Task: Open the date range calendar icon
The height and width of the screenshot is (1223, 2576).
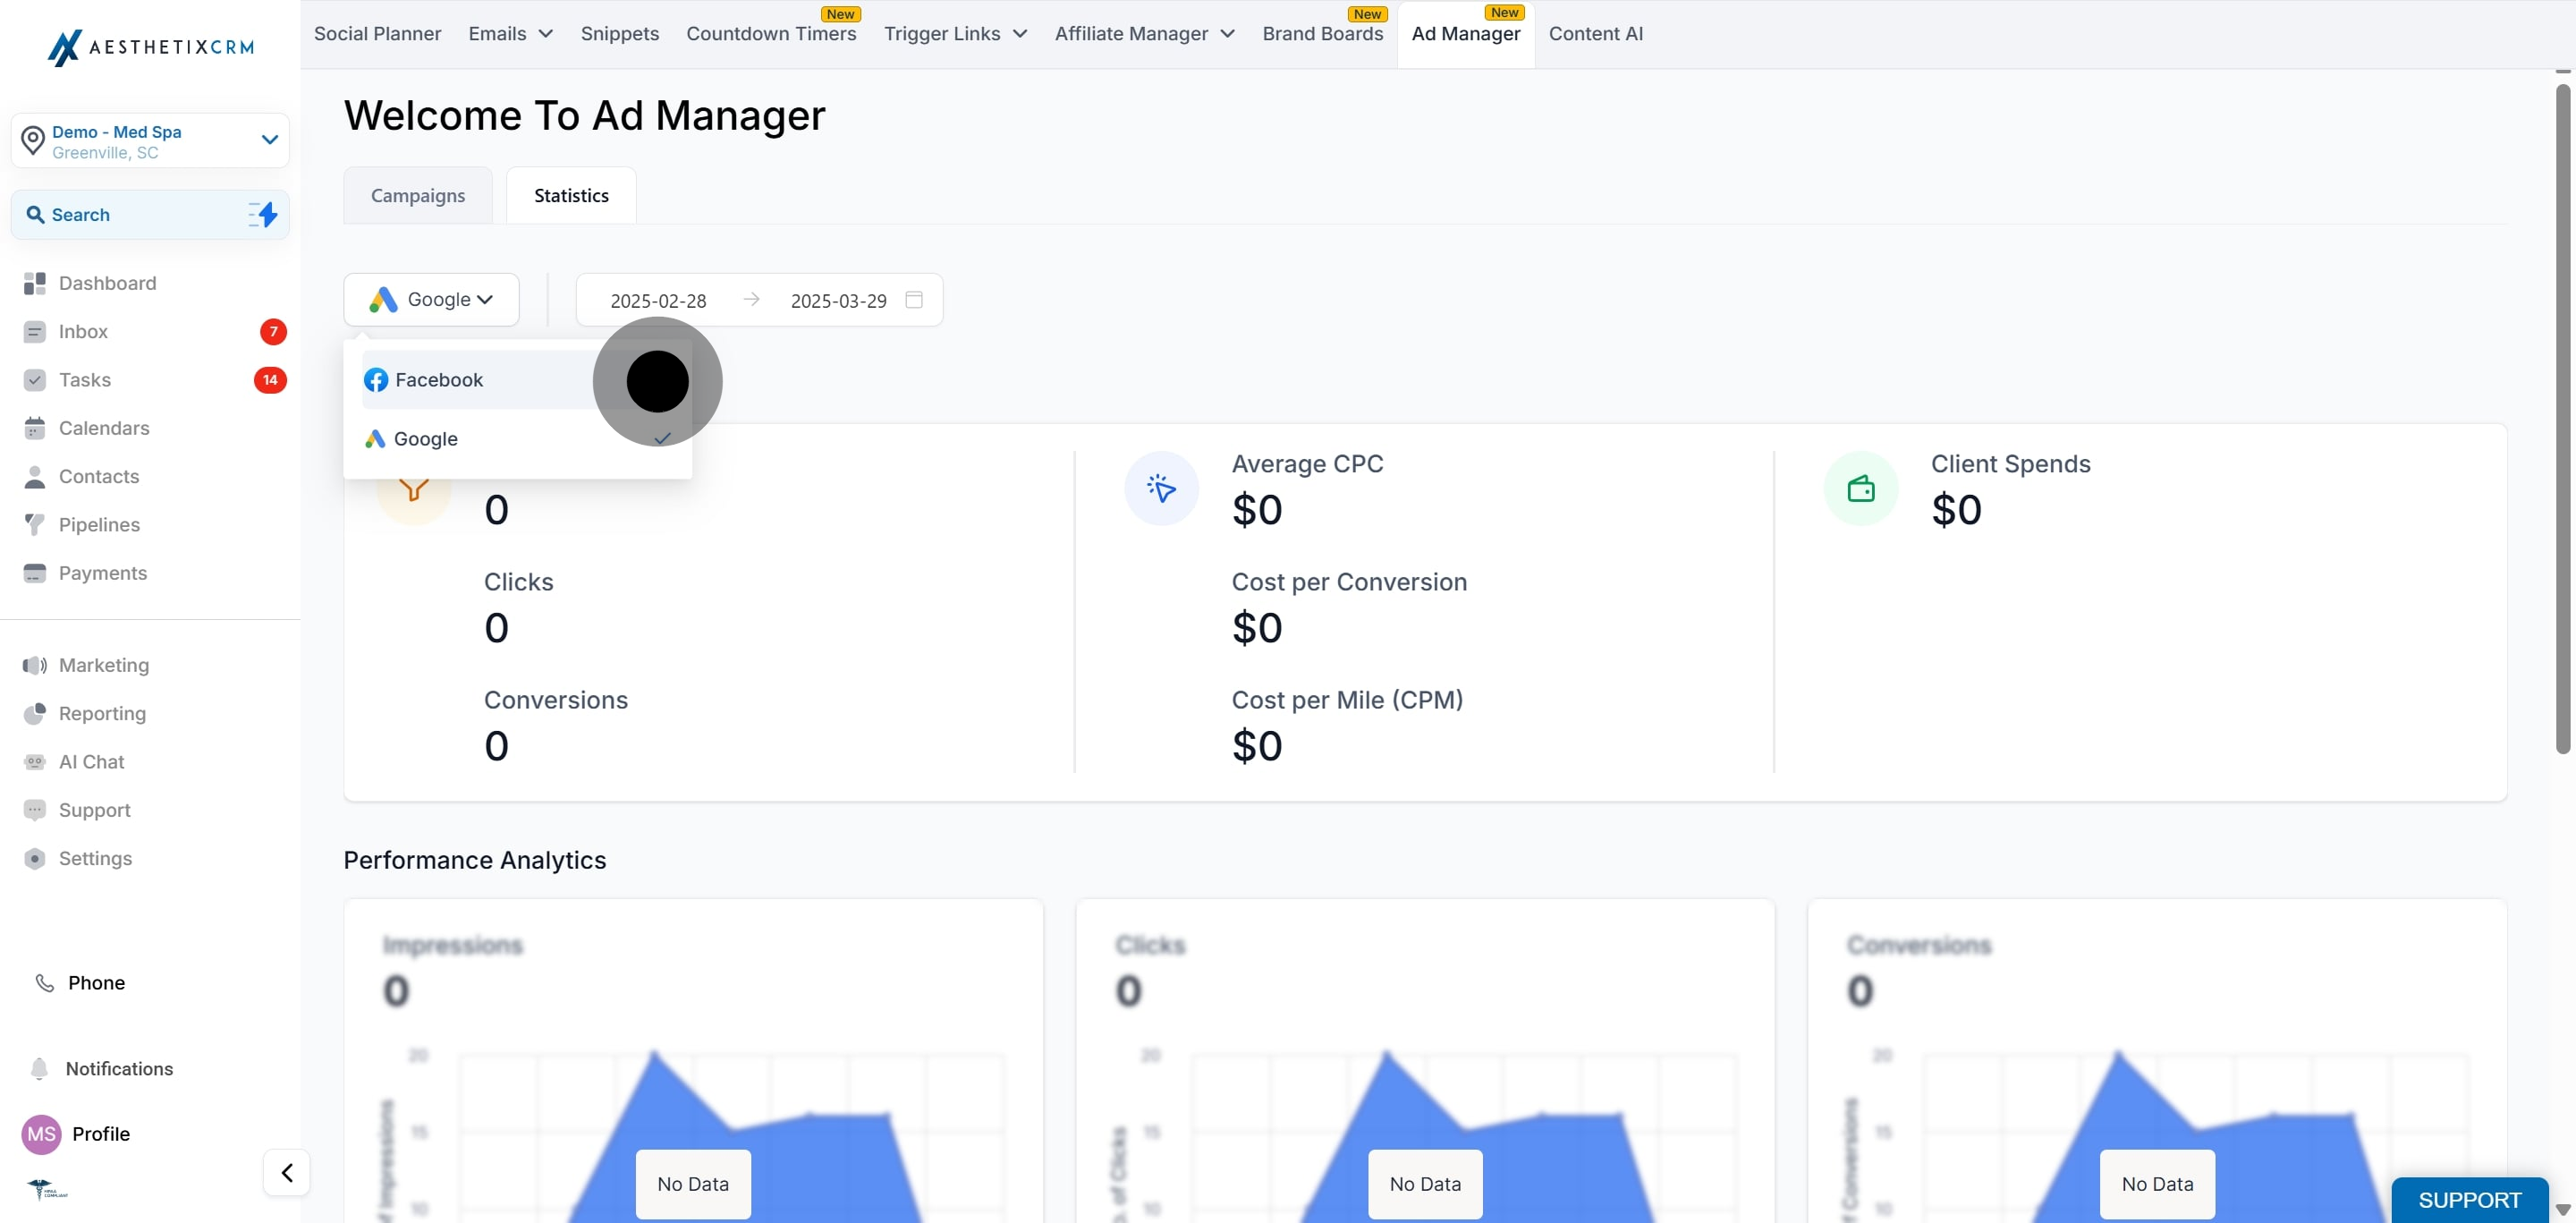Action: tap(913, 300)
